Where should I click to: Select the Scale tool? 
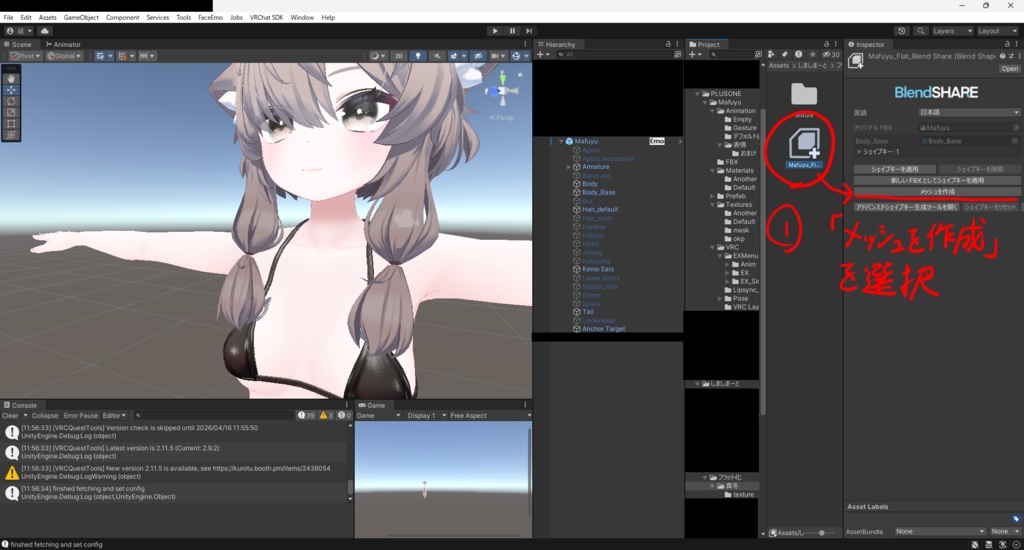pyautogui.click(x=11, y=112)
